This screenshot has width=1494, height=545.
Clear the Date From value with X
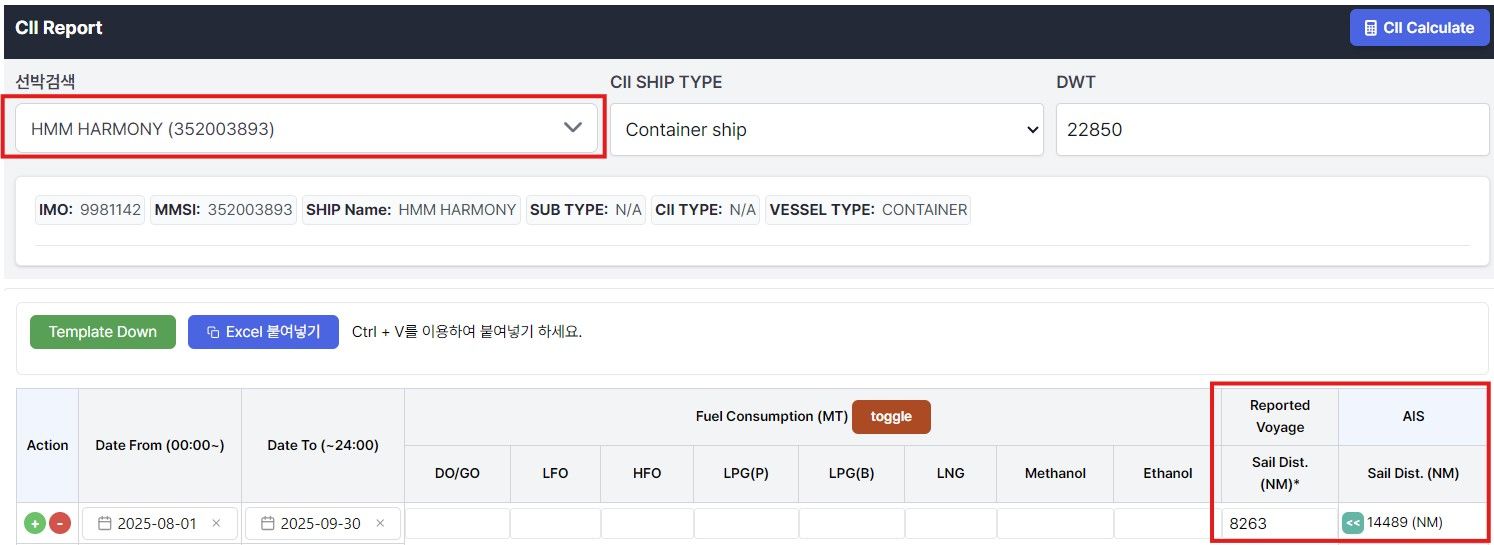tap(216, 523)
